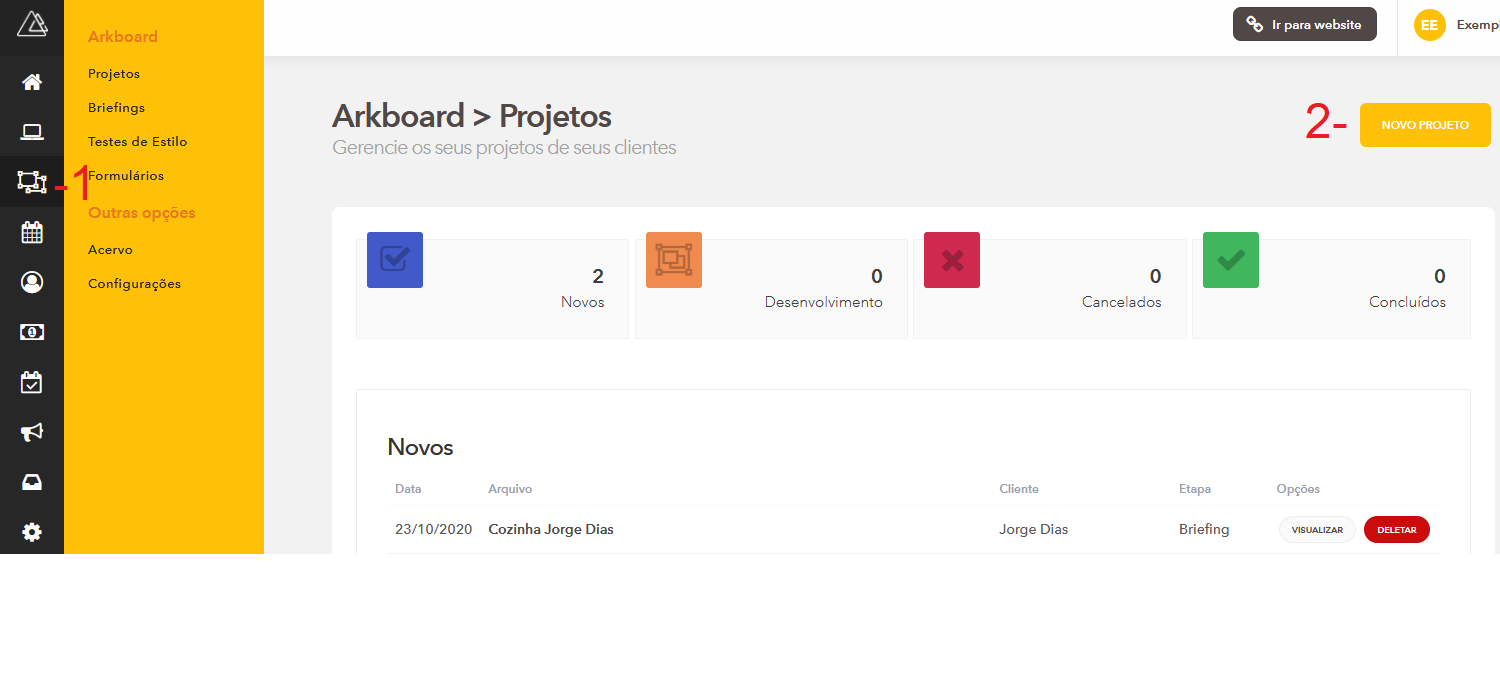Click the NOVO PROJETO button
The height and width of the screenshot is (690, 1500).
(1424, 125)
